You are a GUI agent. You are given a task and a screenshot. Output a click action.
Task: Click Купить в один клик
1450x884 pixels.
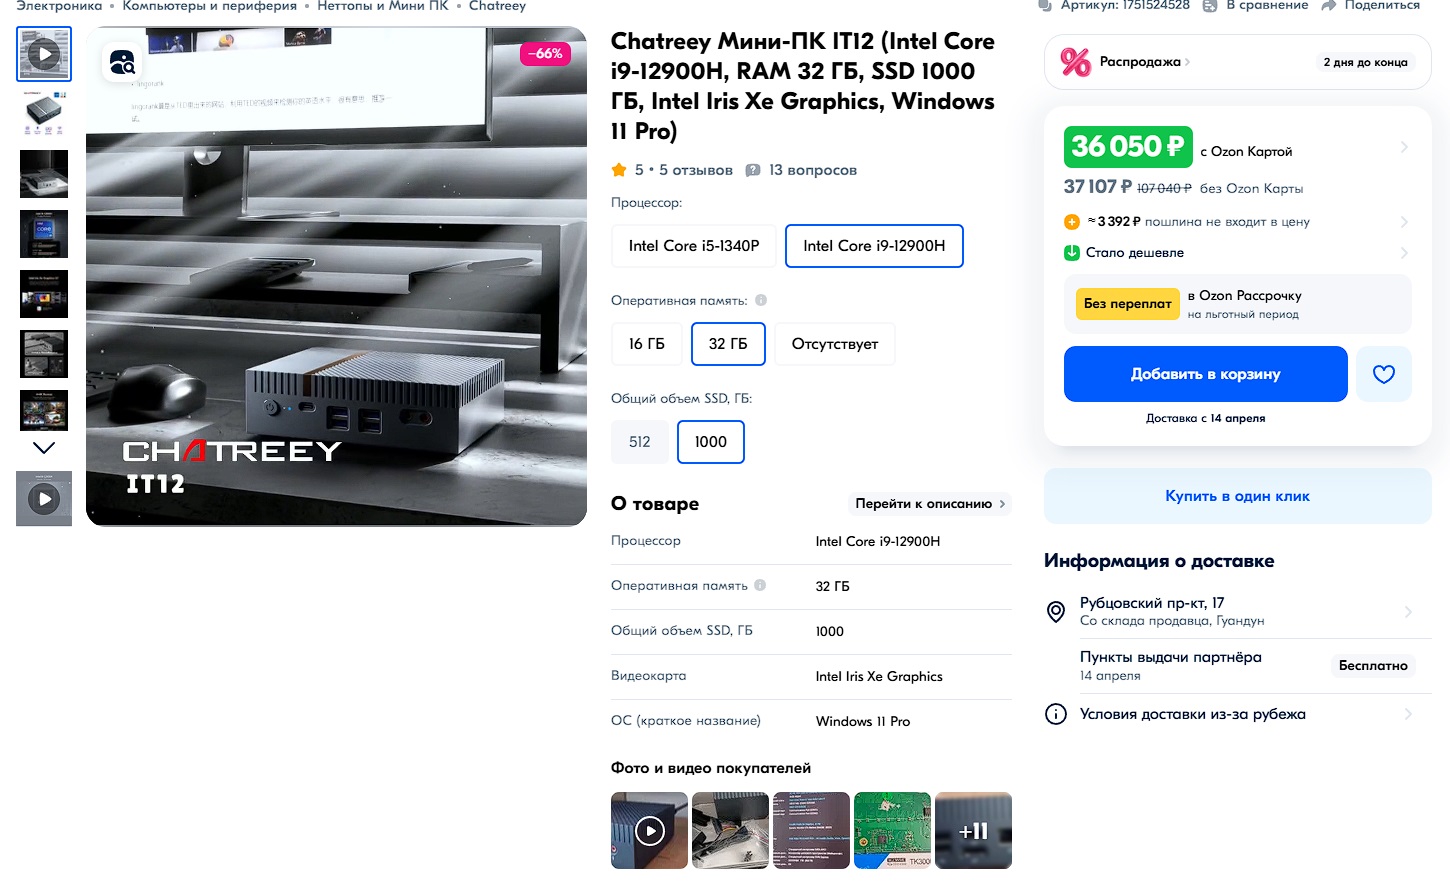[1238, 496]
